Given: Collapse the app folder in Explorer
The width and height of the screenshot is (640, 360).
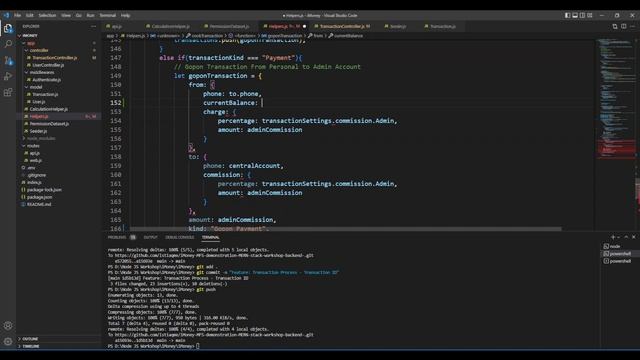Looking at the screenshot, I should tap(31, 43).
